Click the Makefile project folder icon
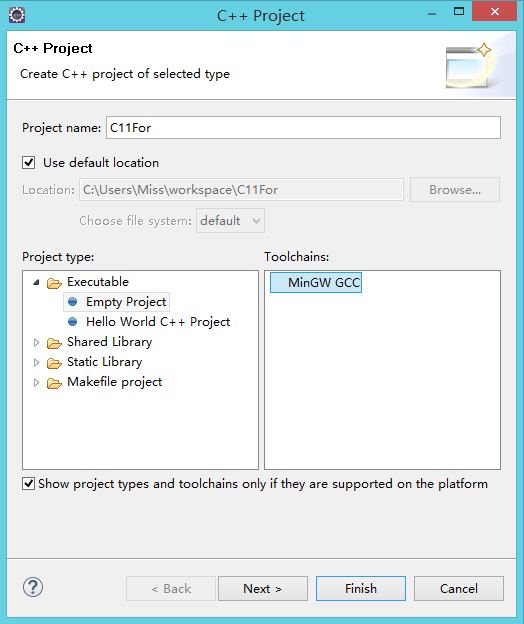The width and height of the screenshot is (524, 624). [x=54, y=383]
